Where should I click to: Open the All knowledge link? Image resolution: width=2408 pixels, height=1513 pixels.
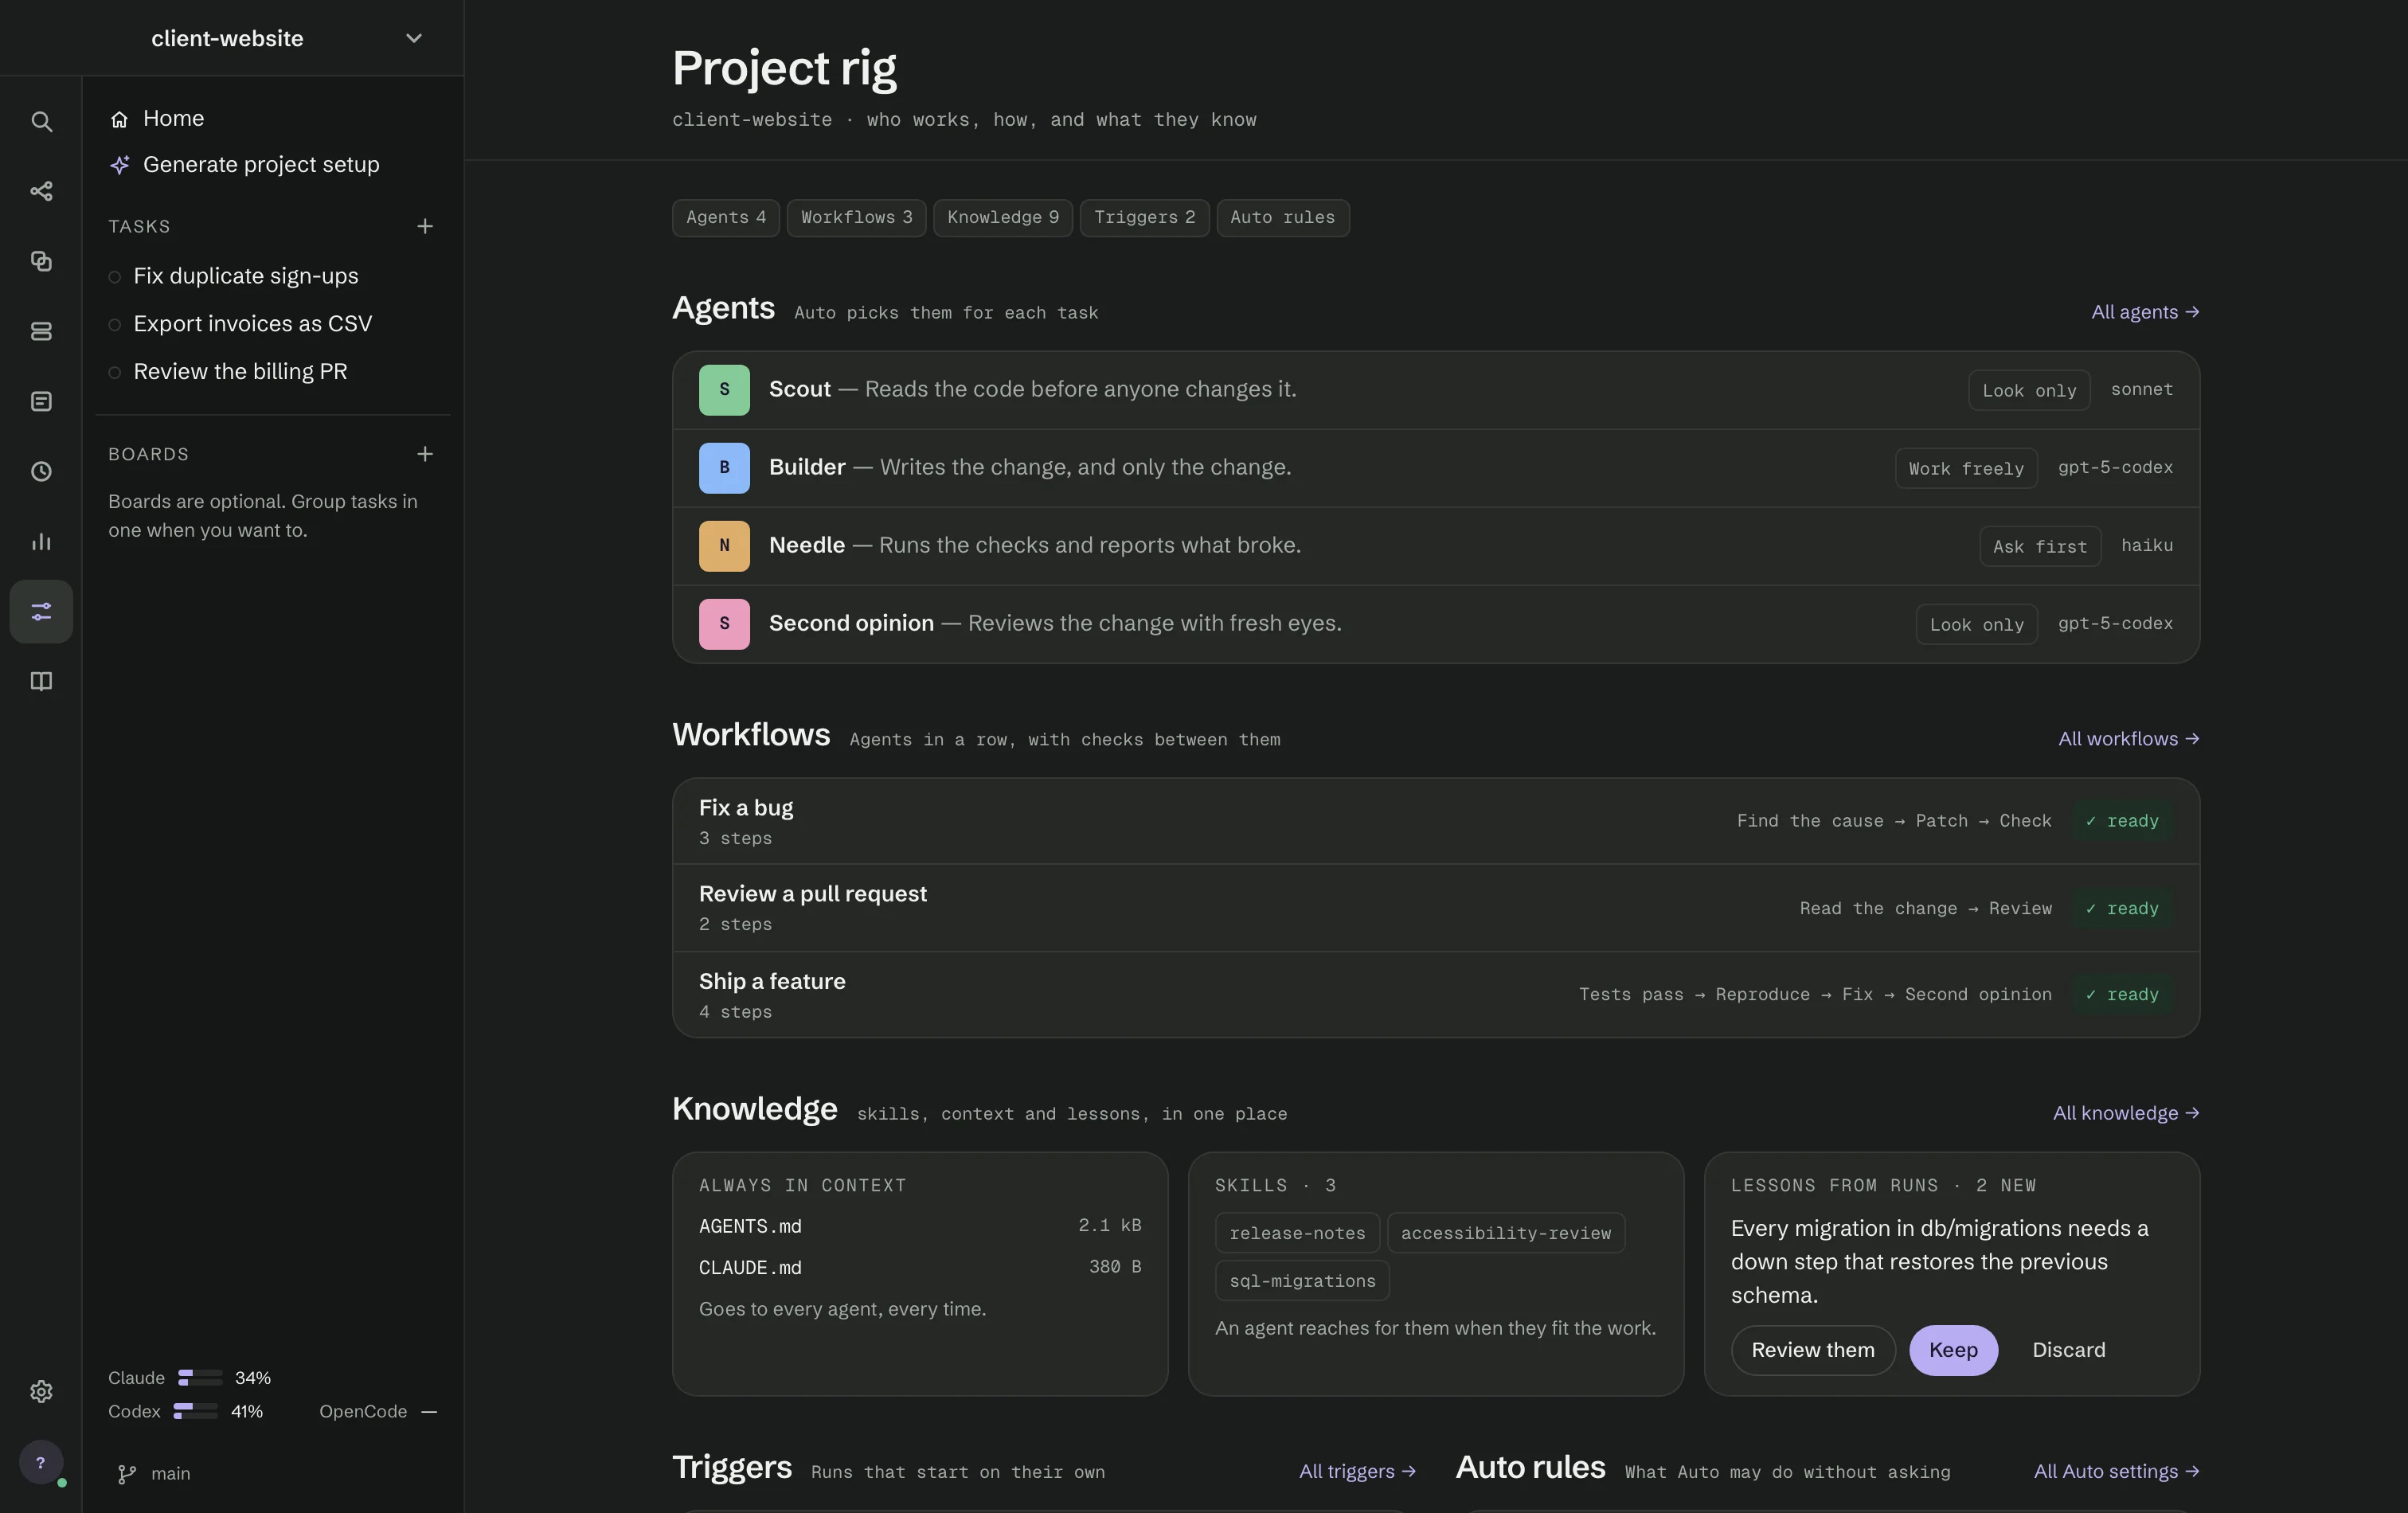pos(2126,1113)
